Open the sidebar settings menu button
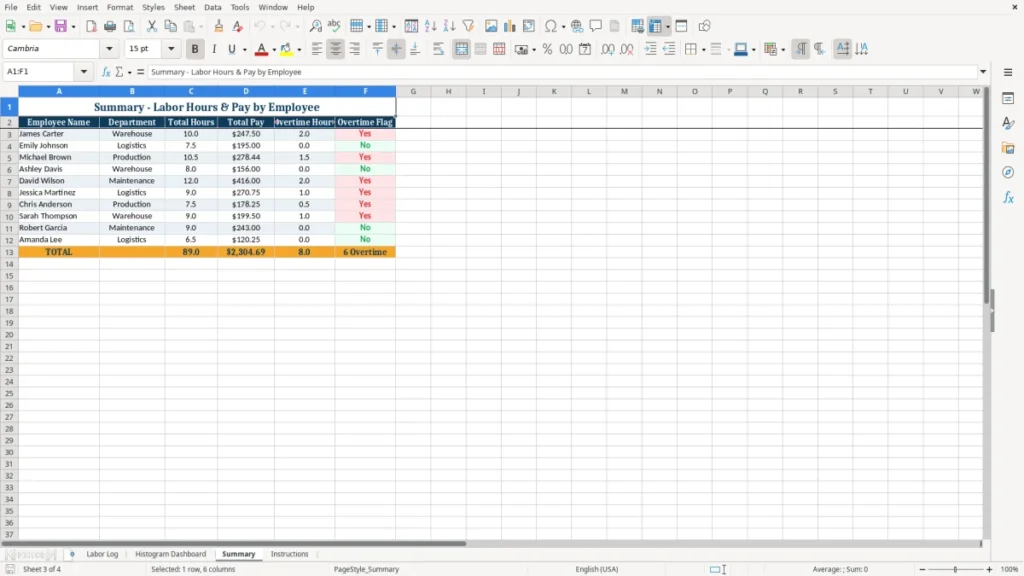The image size is (1024, 576). pyautogui.click(x=1008, y=72)
